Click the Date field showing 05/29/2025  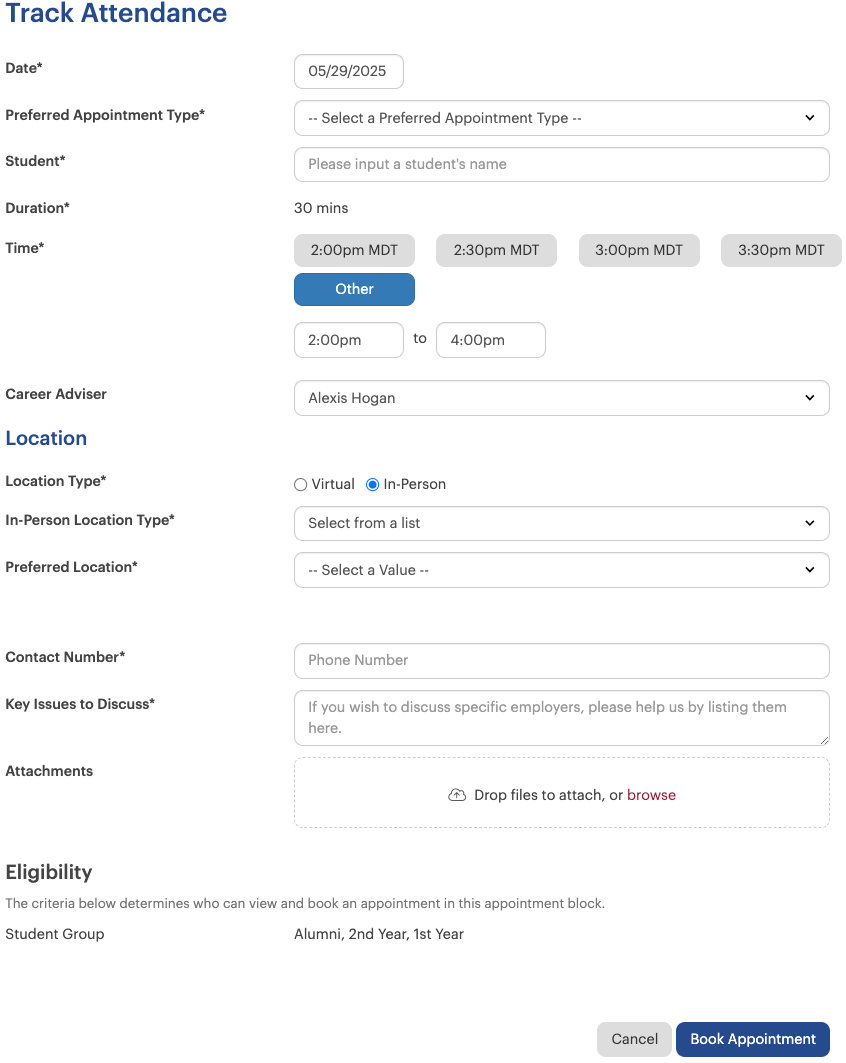pos(348,71)
